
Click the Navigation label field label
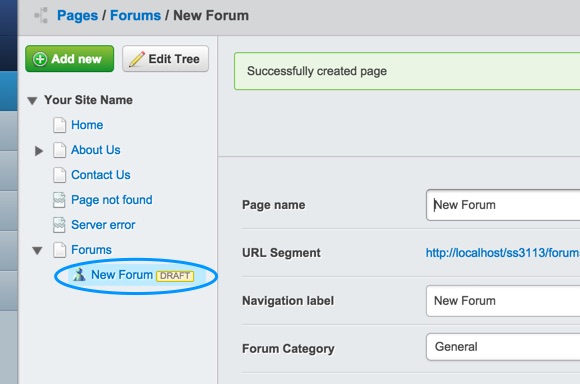click(x=288, y=301)
